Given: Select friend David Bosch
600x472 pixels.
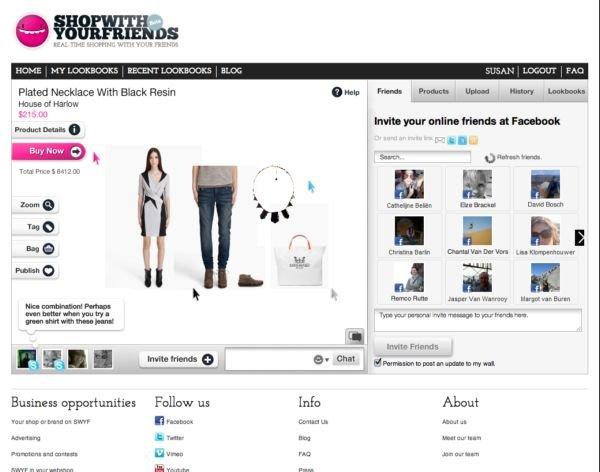Looking at the screenshot, I should pyautogui.click(x=545, y=189).
